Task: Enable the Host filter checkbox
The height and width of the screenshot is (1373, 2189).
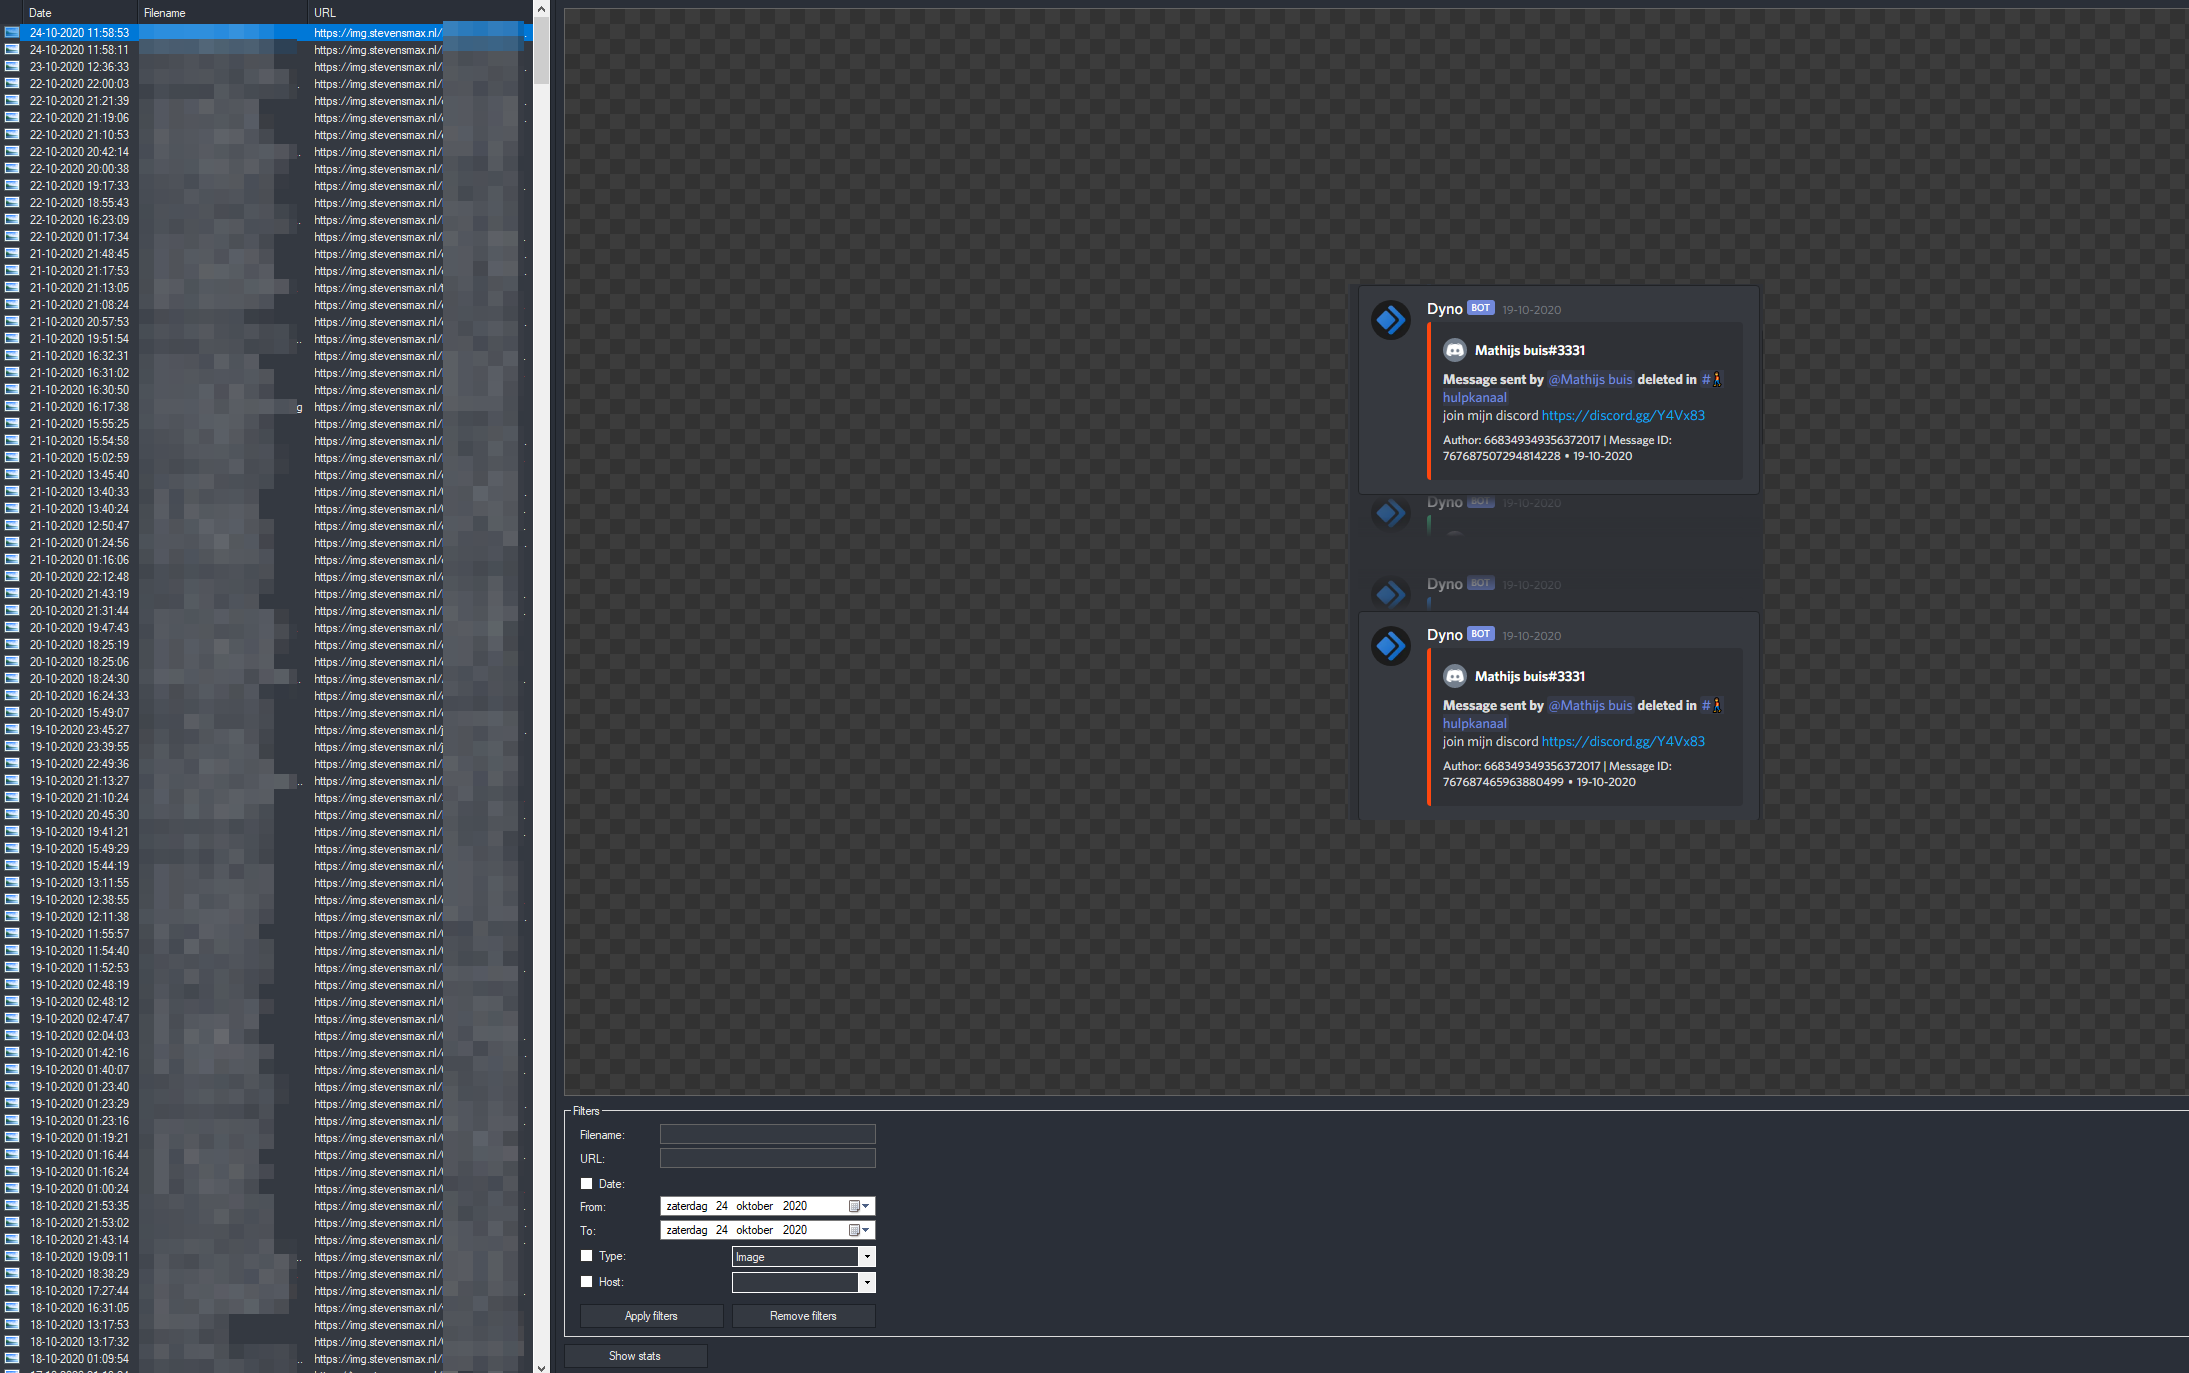Action: [x=587, y=1282]
